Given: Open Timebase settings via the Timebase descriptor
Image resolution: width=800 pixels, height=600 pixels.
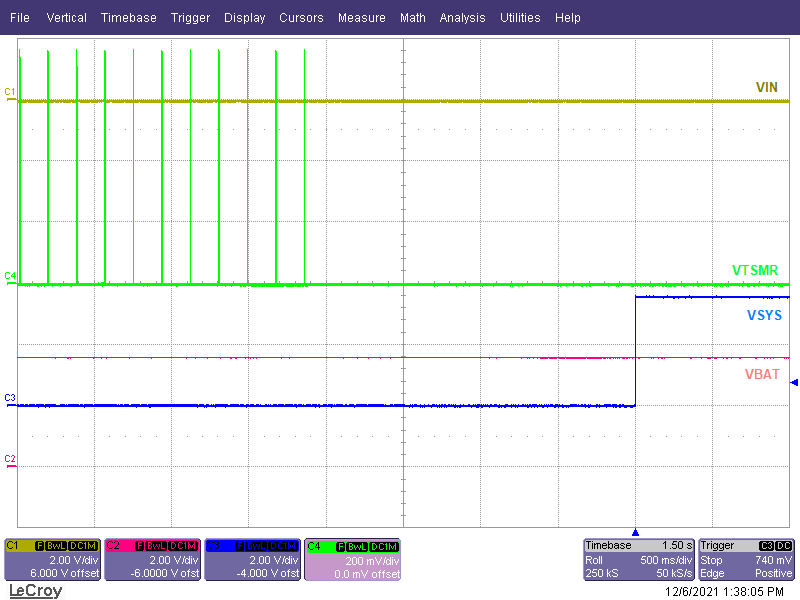Looking at the screenshot, I should tap(638, 560).
